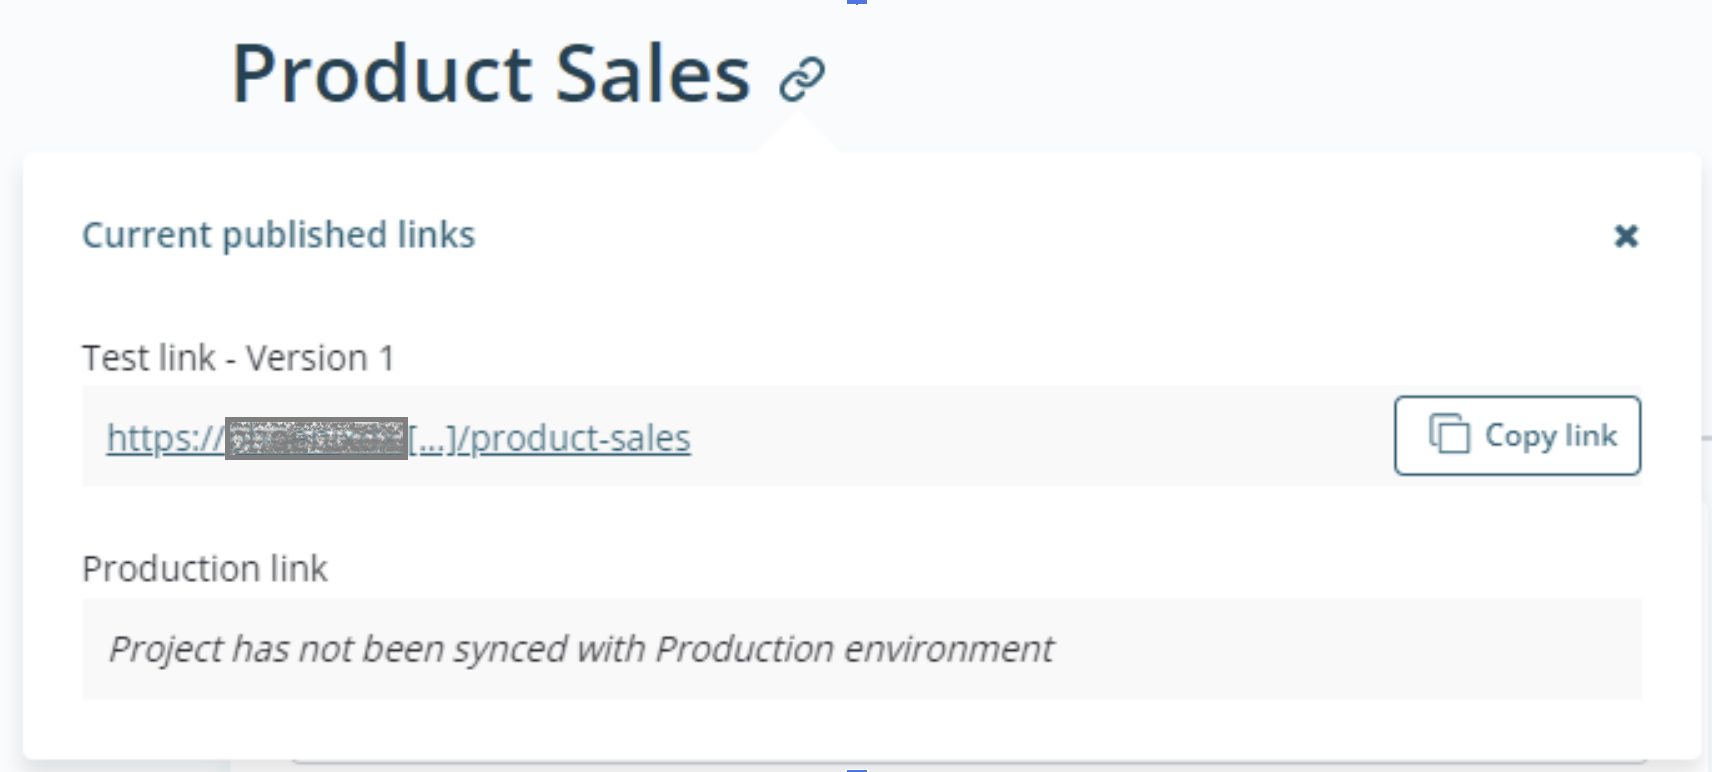Click the chain link icon beside Product Sales
This screenshot has width=1712, height=772.
pos(802,79)
